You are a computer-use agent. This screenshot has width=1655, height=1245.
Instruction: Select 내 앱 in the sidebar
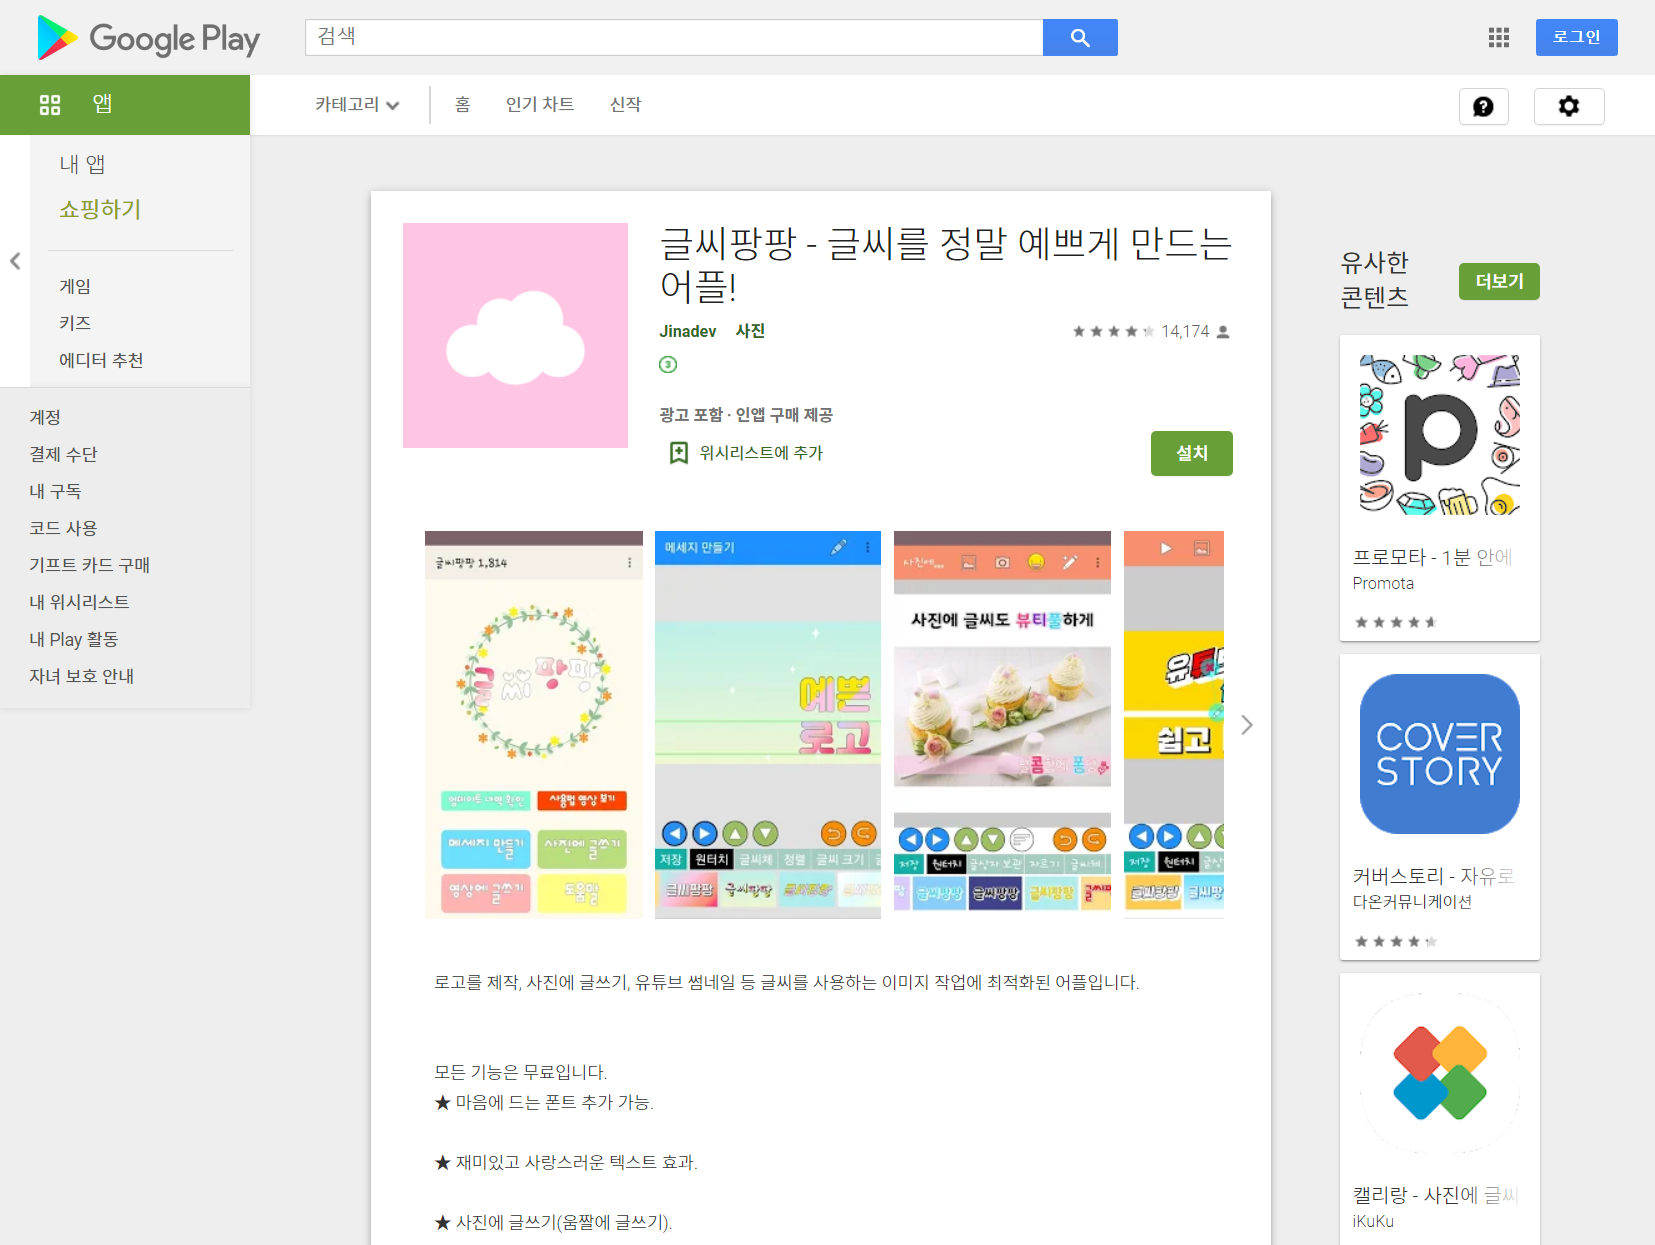(82, 164)
